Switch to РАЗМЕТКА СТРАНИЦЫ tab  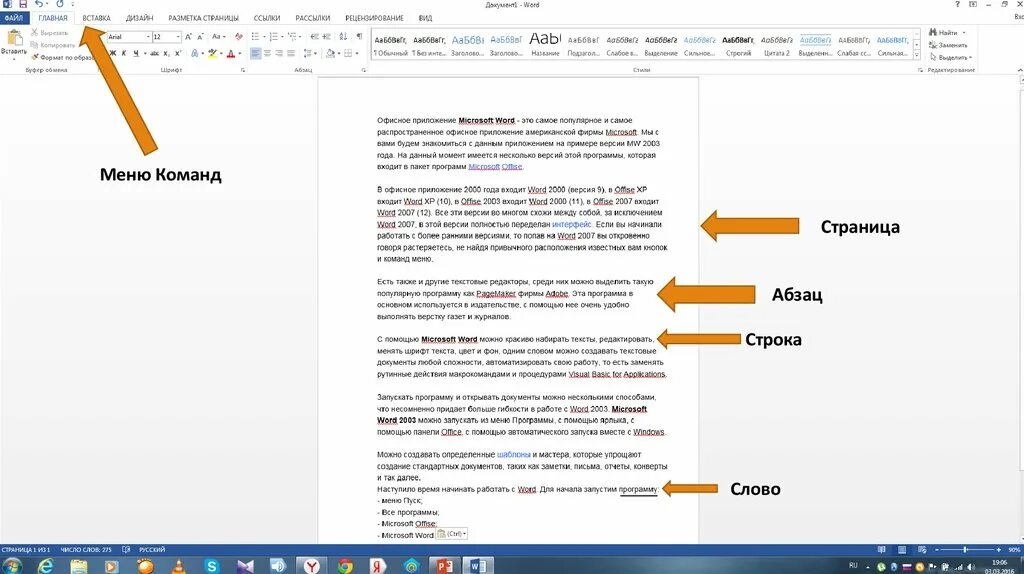pos(204,18)
